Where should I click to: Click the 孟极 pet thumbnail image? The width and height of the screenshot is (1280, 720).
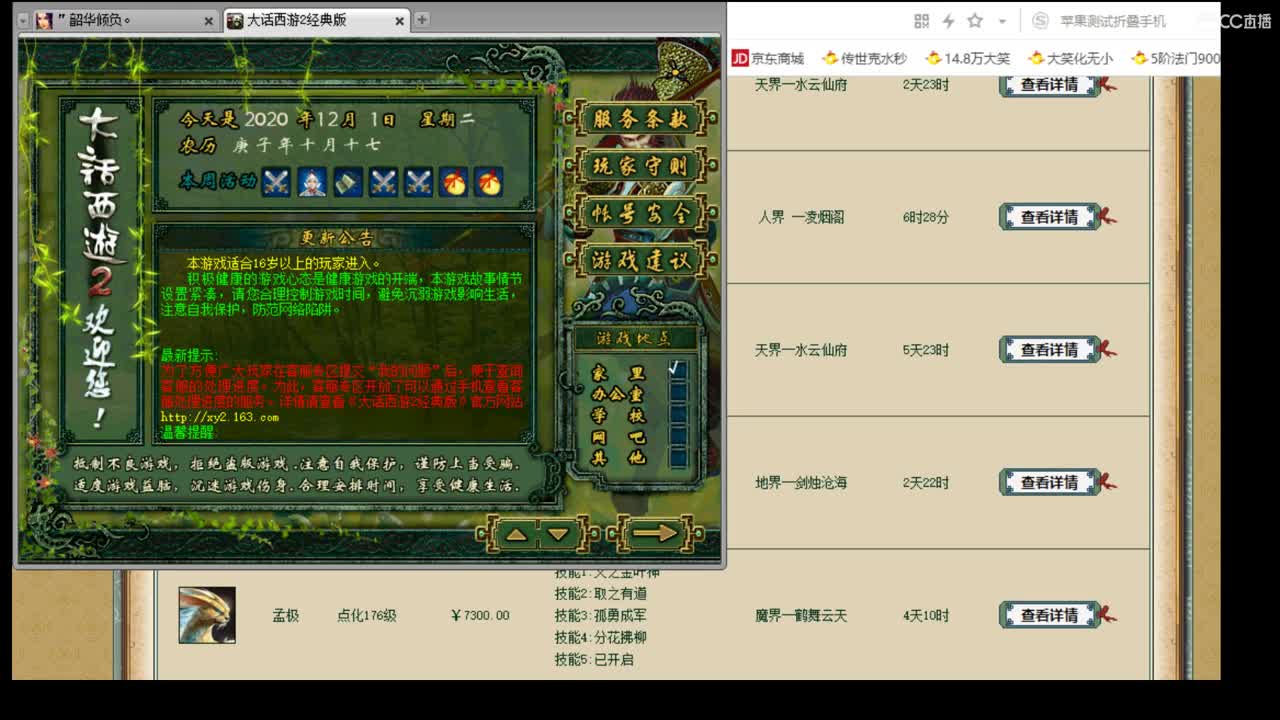207,615
